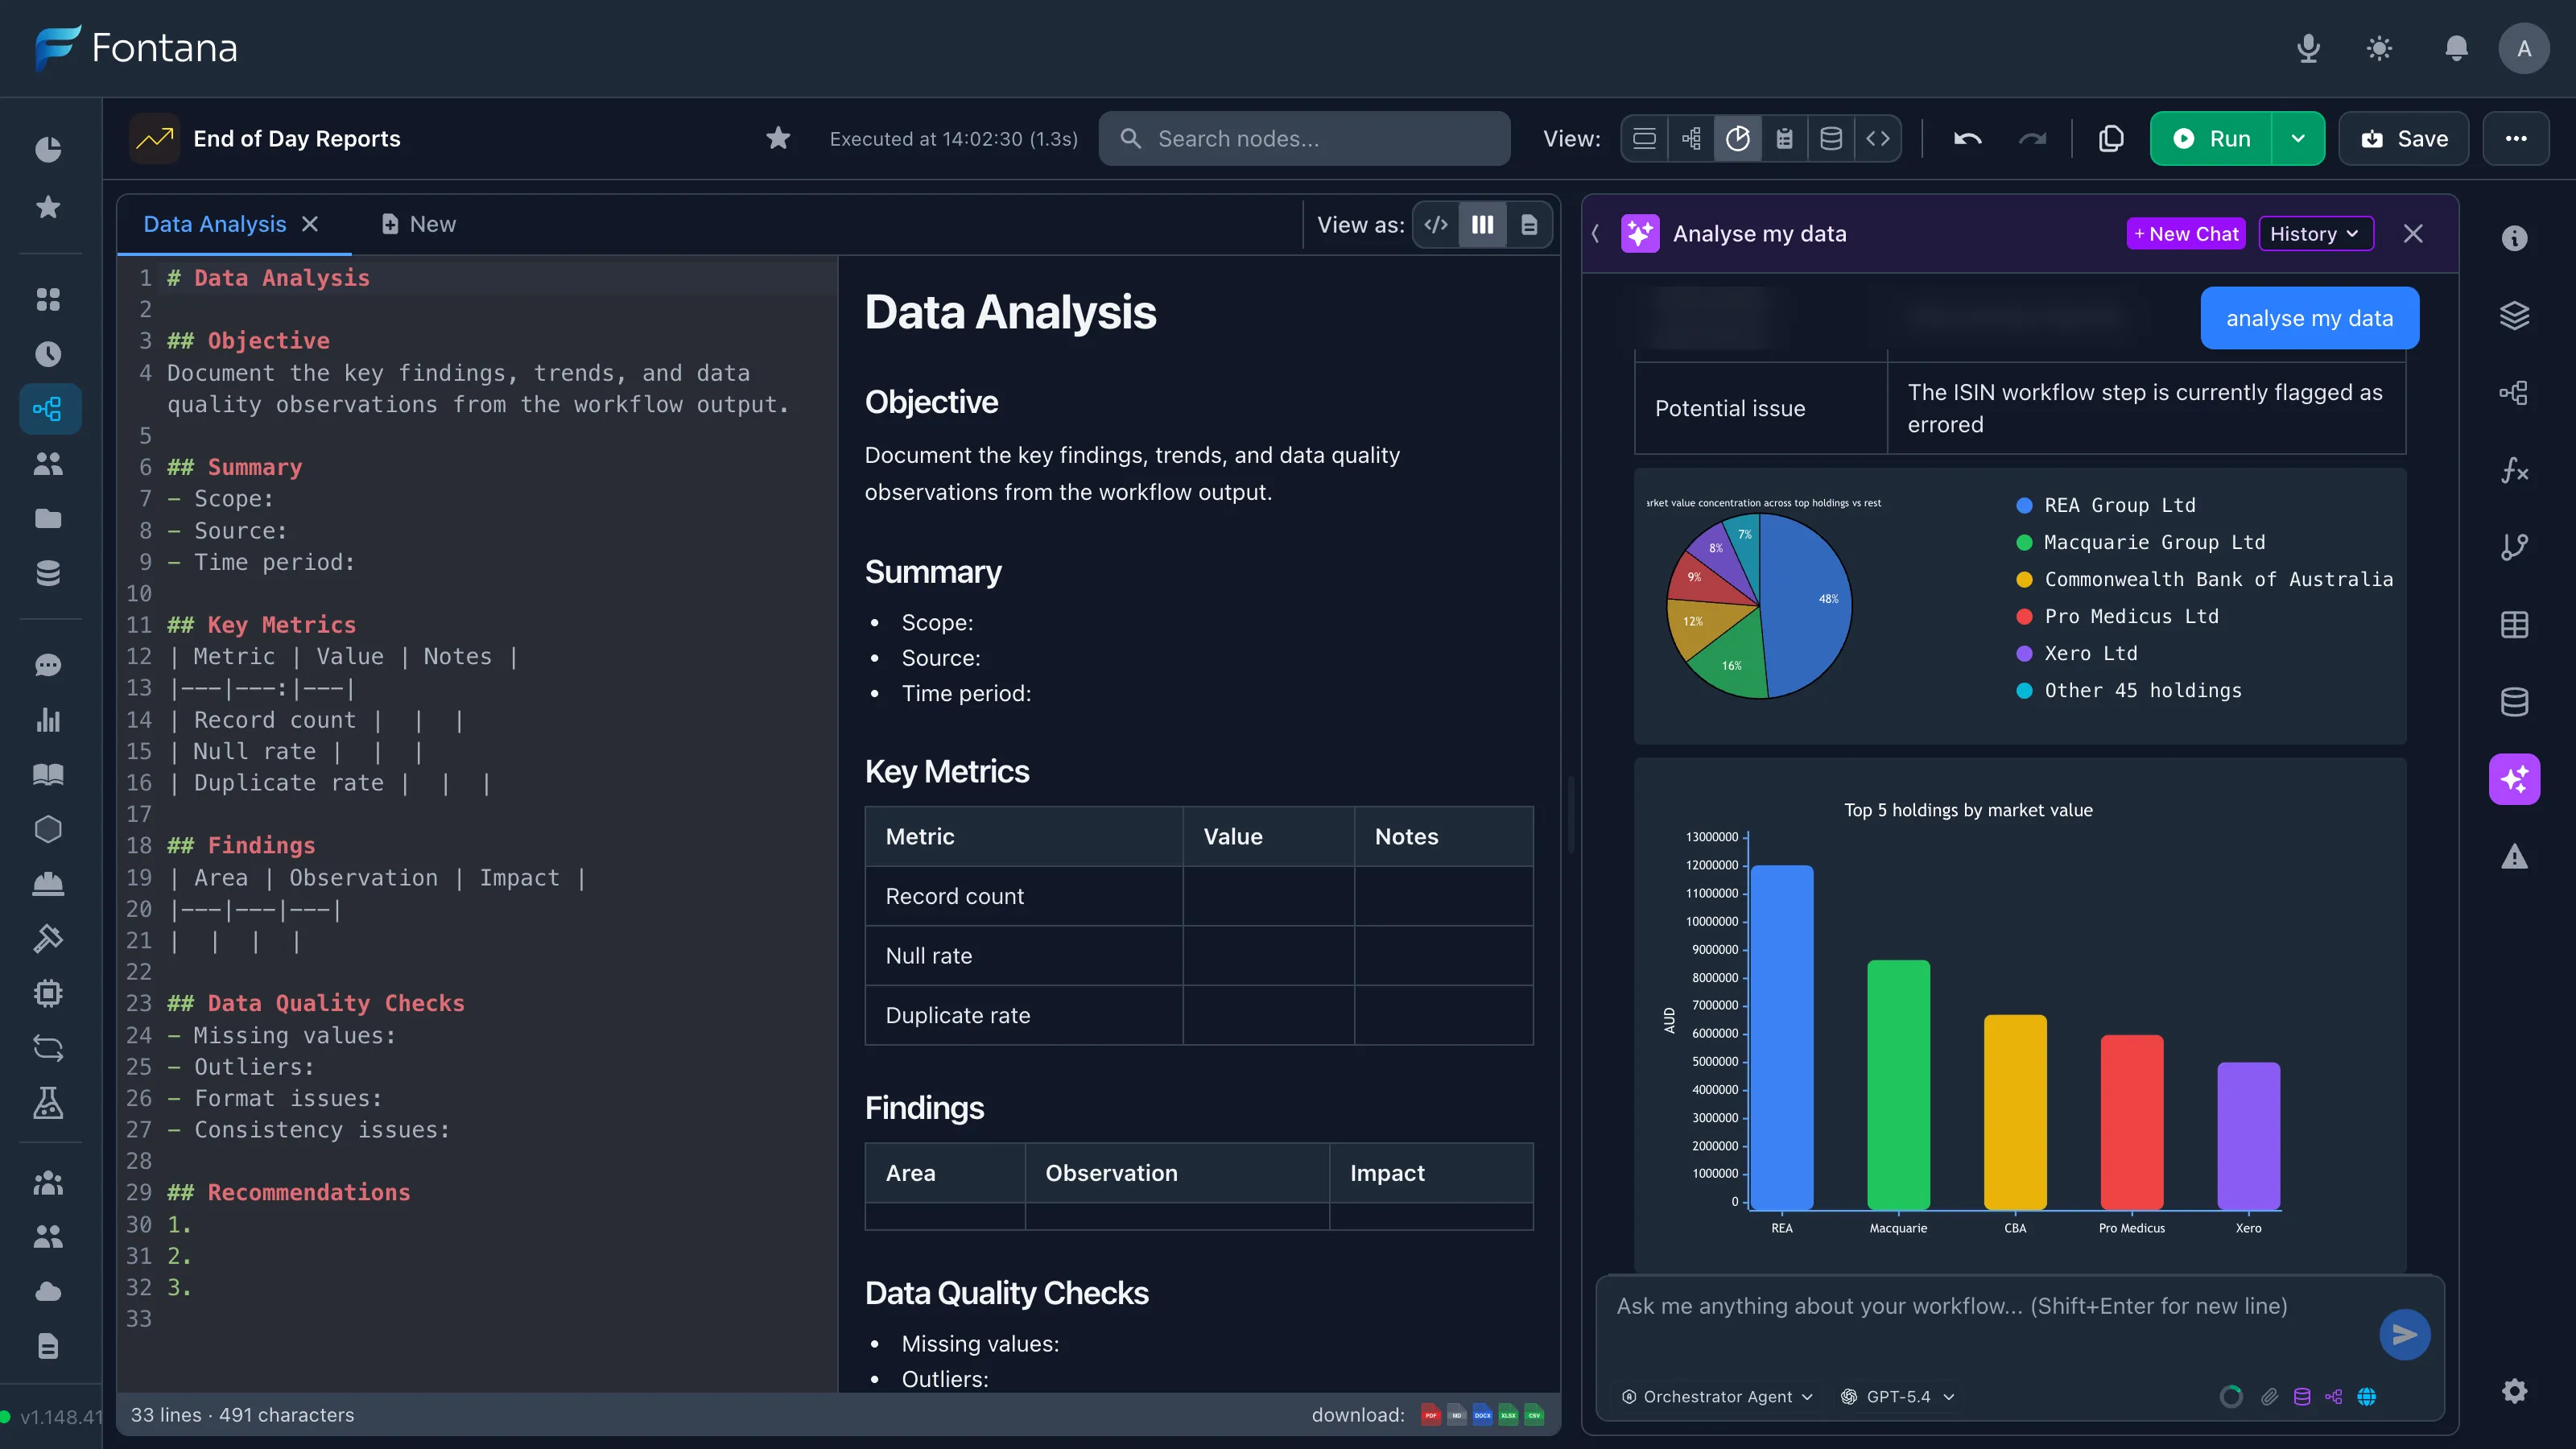Select the Data Analysis tab
Image resolution: width=2576 pixels, height=1449 pixels.
[214, 224]
